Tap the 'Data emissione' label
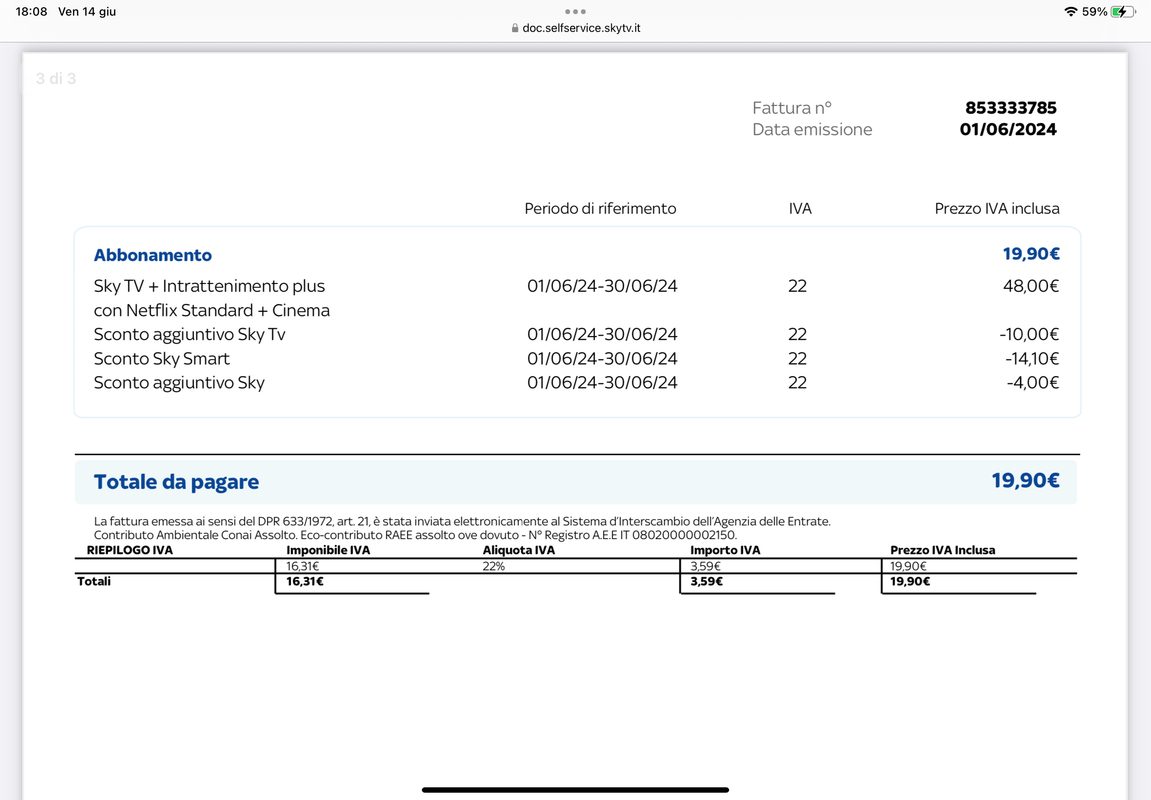1151x800 pixels. tap(813, 129)
